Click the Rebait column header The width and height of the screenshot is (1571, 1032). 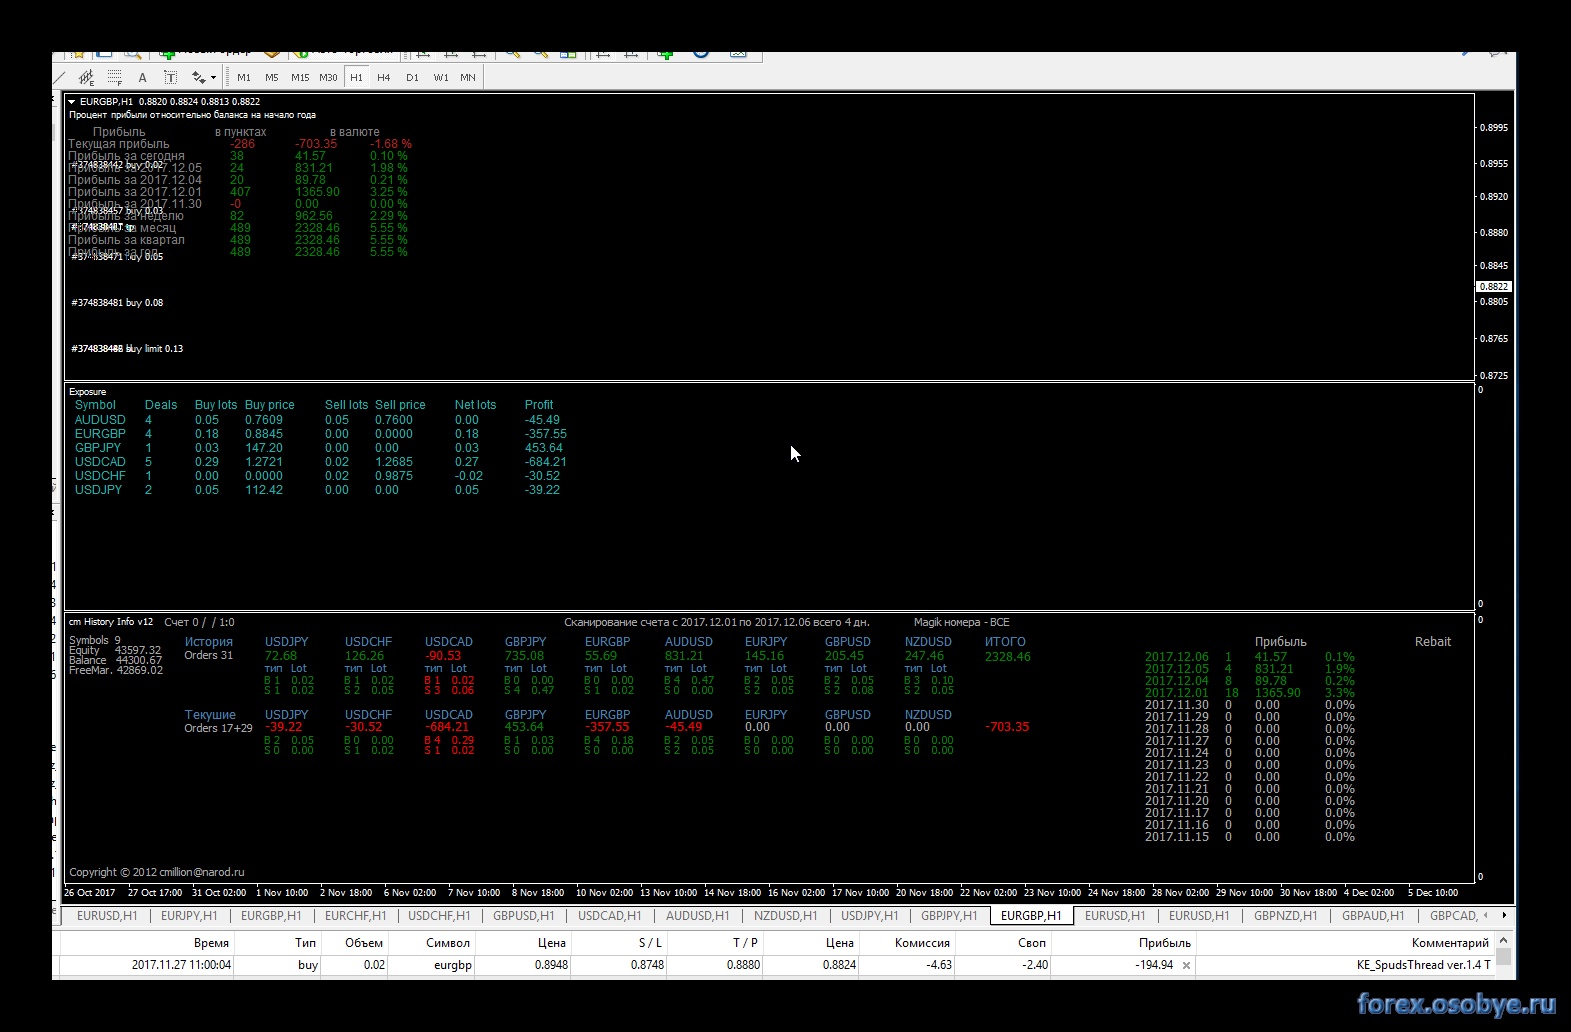(1432, 642)
